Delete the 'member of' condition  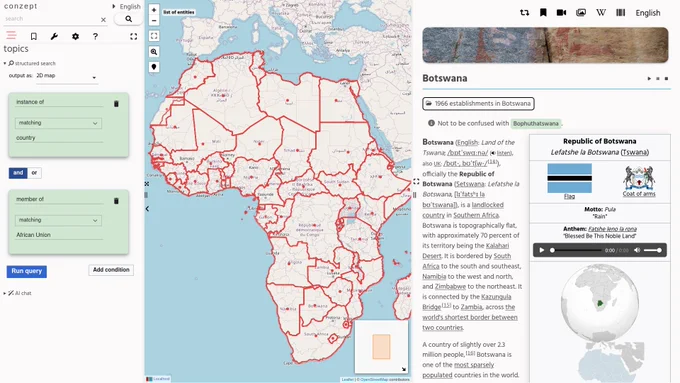tap(116, 201)
